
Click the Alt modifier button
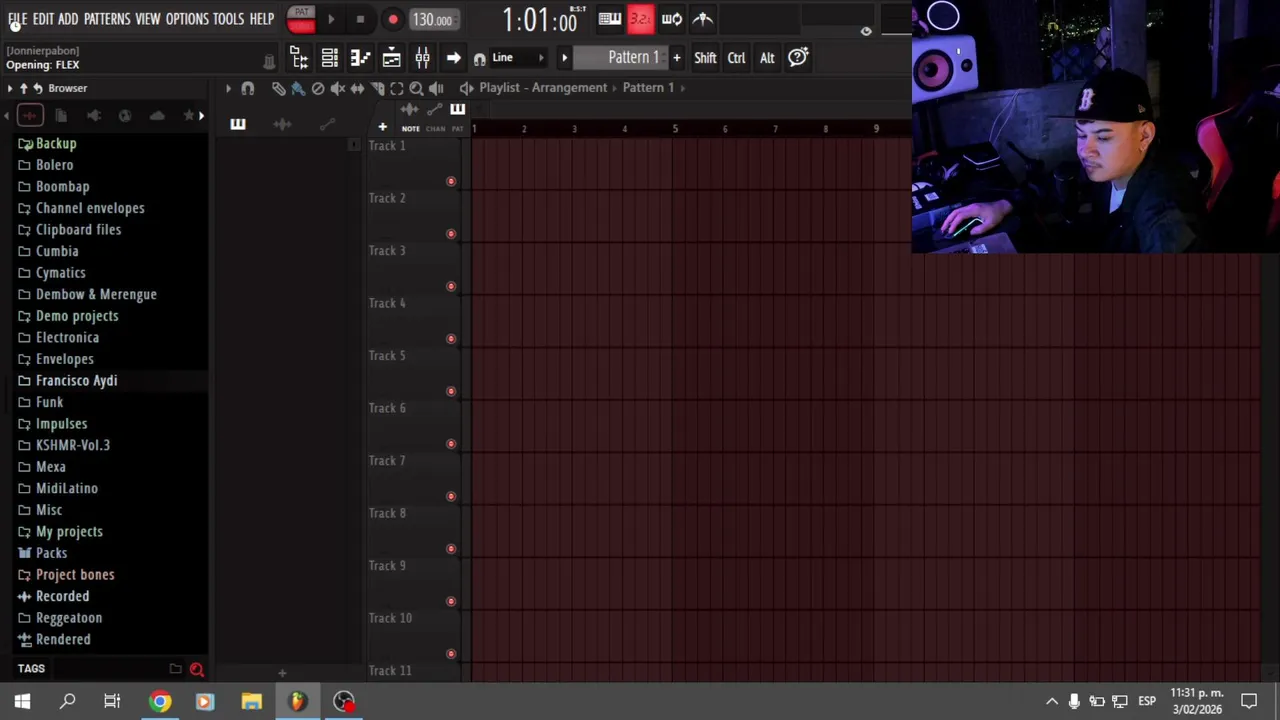(x=767, y=58)
